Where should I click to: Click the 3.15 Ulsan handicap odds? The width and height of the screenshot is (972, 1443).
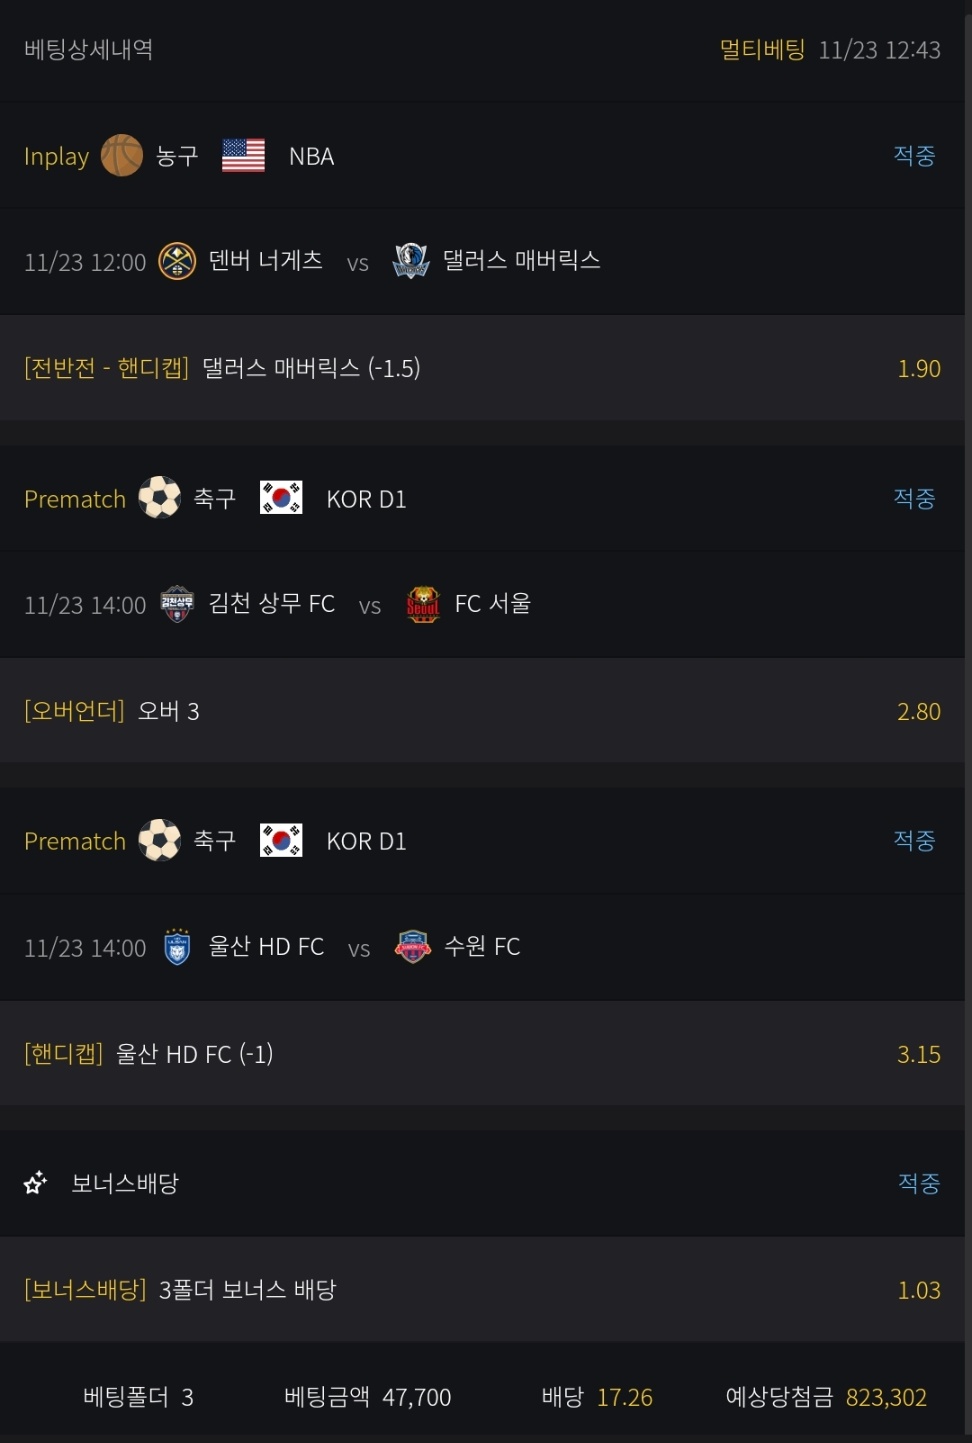(918, 1055)
